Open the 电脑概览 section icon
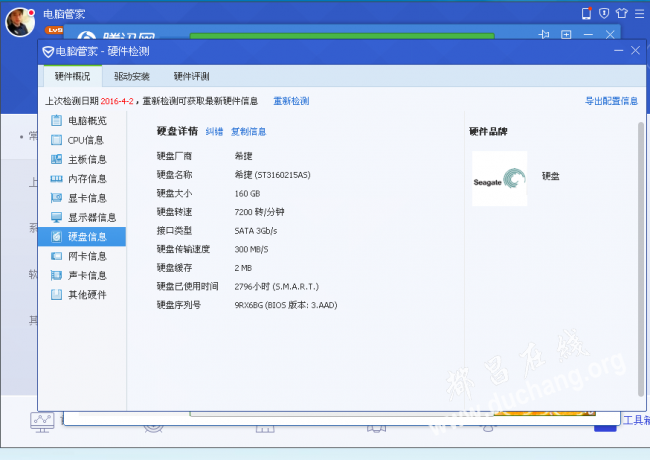This screenshot has width=650, height=460. pos(56,121)
